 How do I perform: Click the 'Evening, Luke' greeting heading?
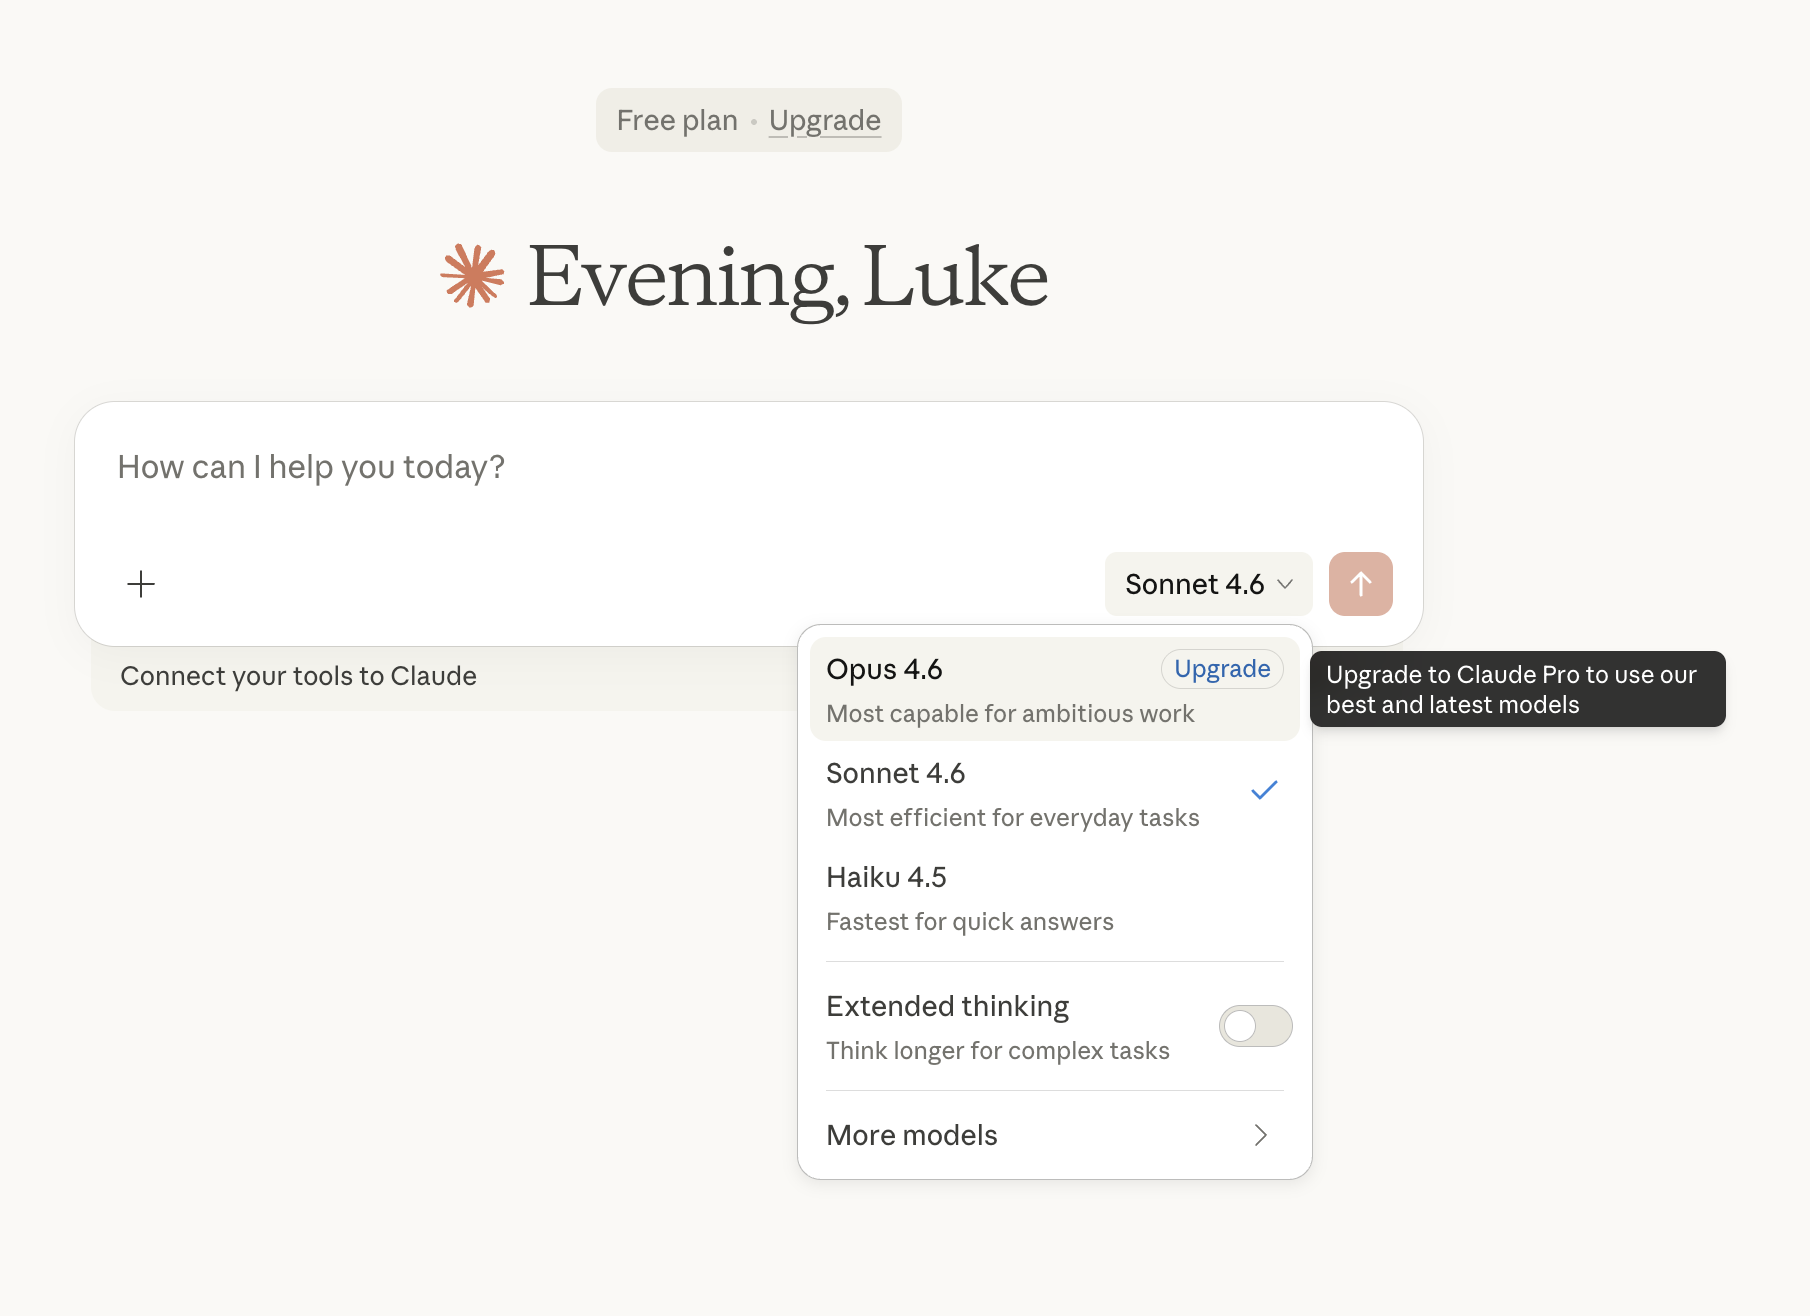coord(787,276)
